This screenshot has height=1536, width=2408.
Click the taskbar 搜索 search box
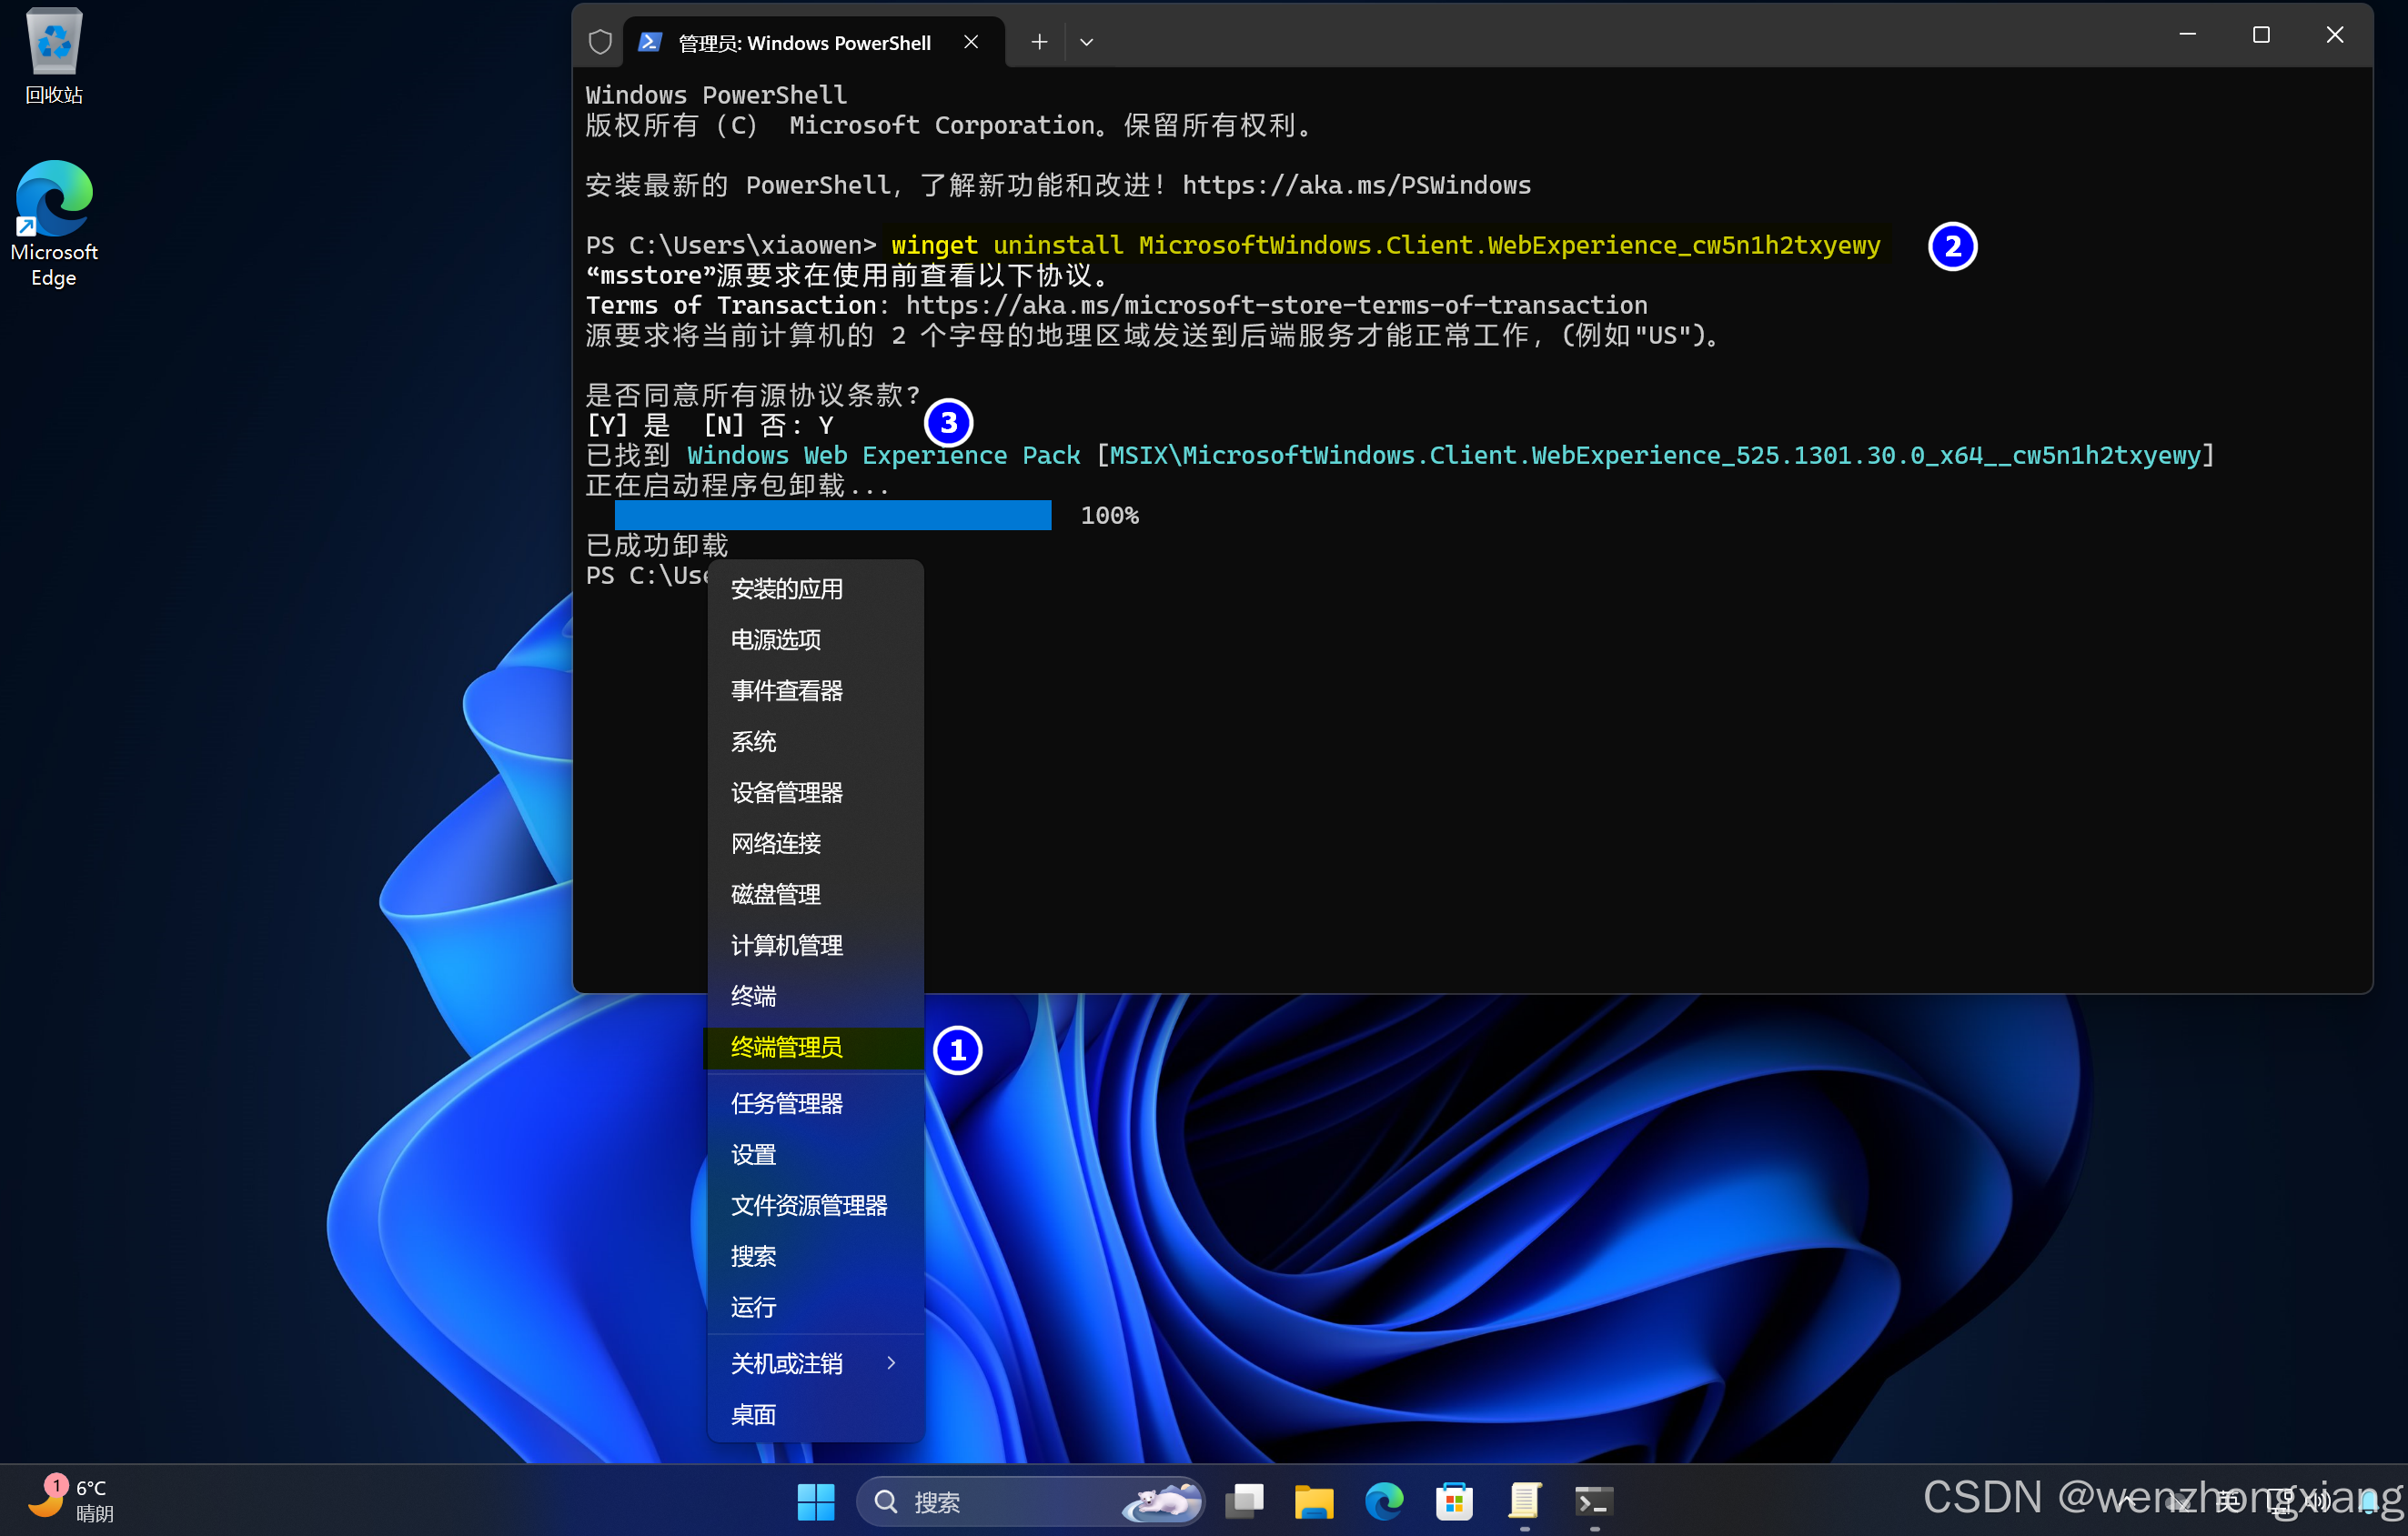[x=1000, y=1501]
